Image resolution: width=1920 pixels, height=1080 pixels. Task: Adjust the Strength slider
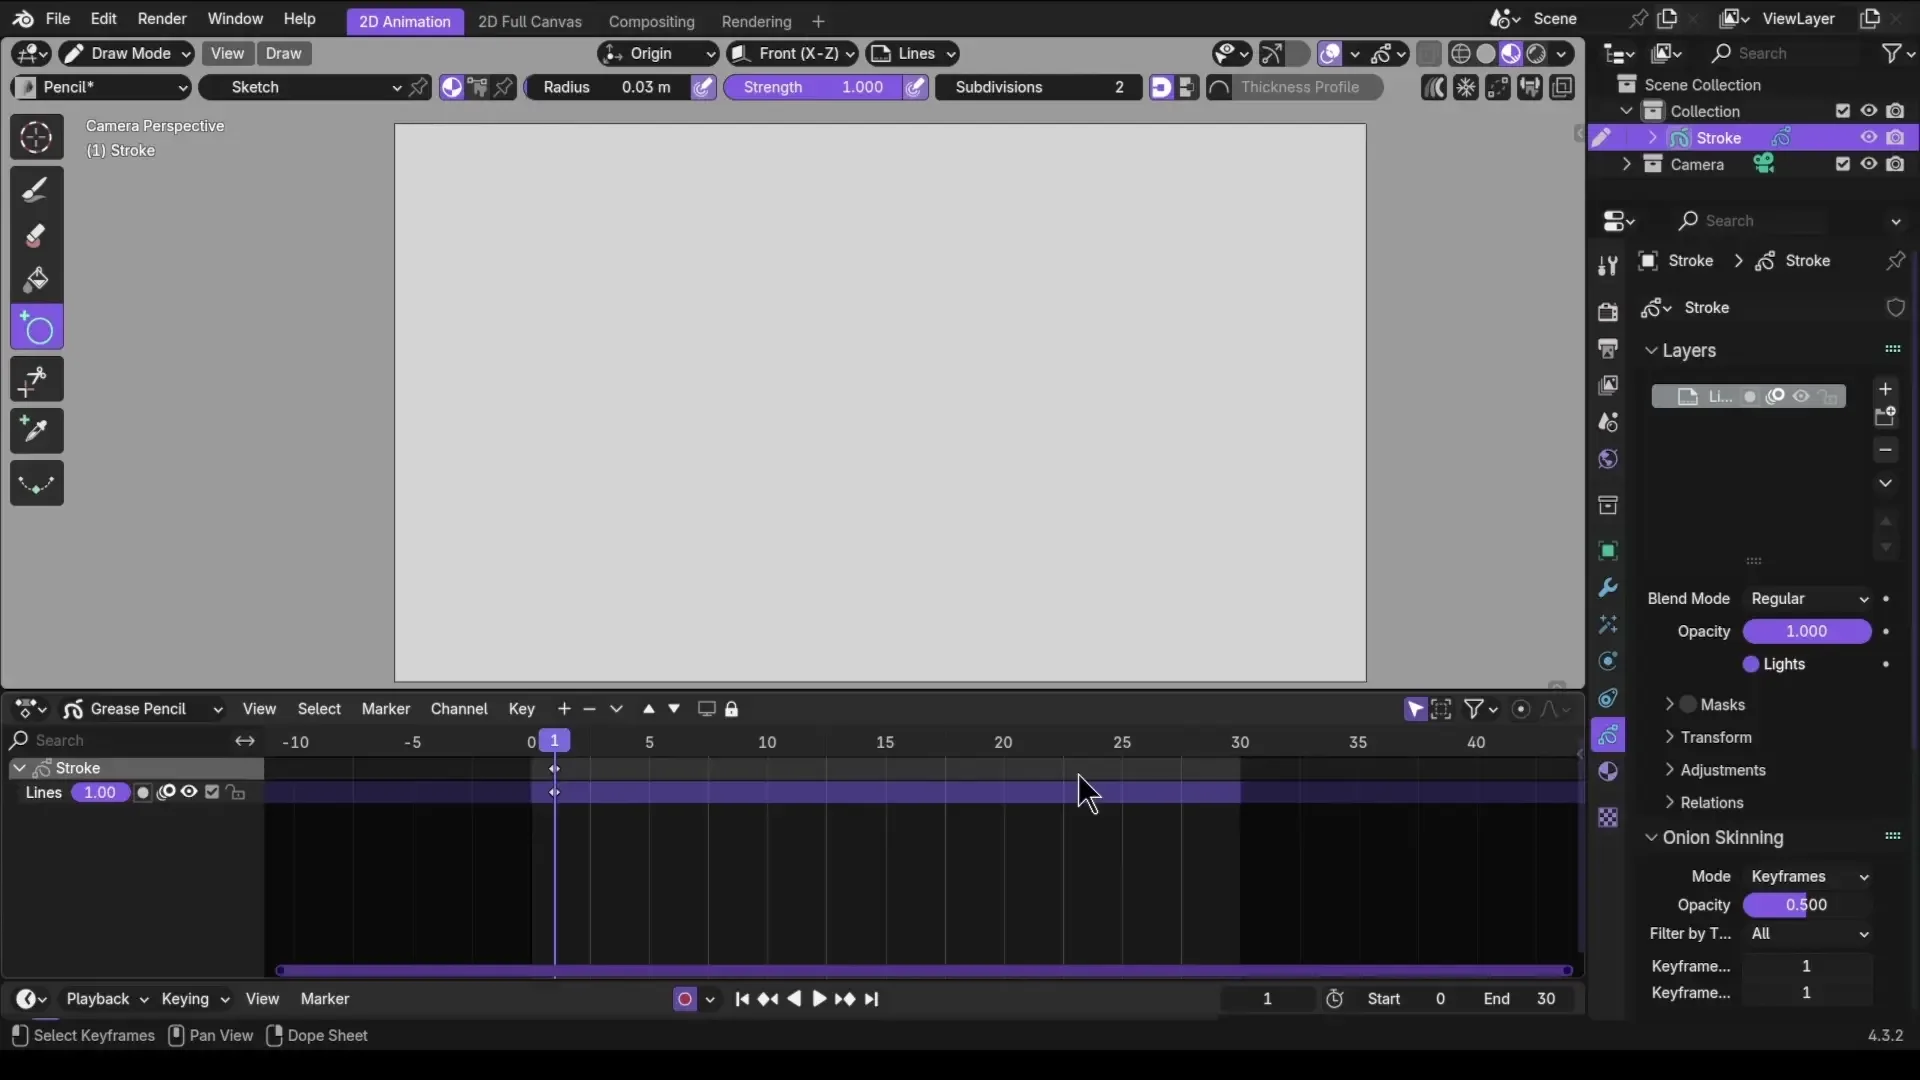(x=813, y=88)
